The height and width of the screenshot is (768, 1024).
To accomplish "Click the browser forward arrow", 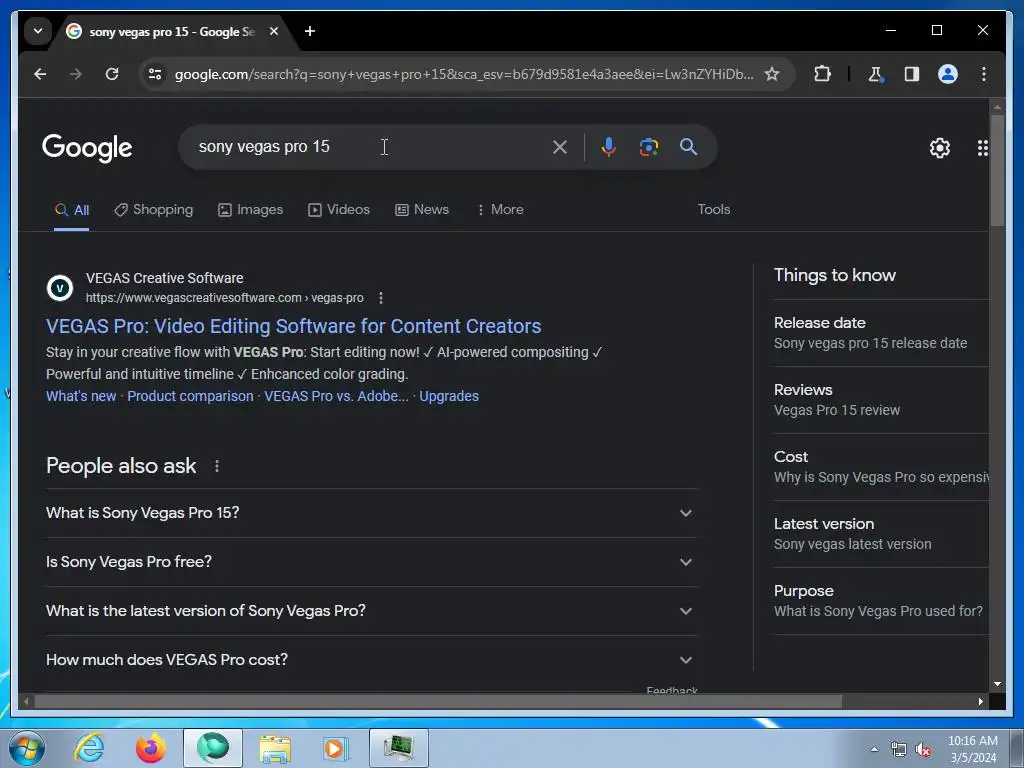I will pos(76,74).
